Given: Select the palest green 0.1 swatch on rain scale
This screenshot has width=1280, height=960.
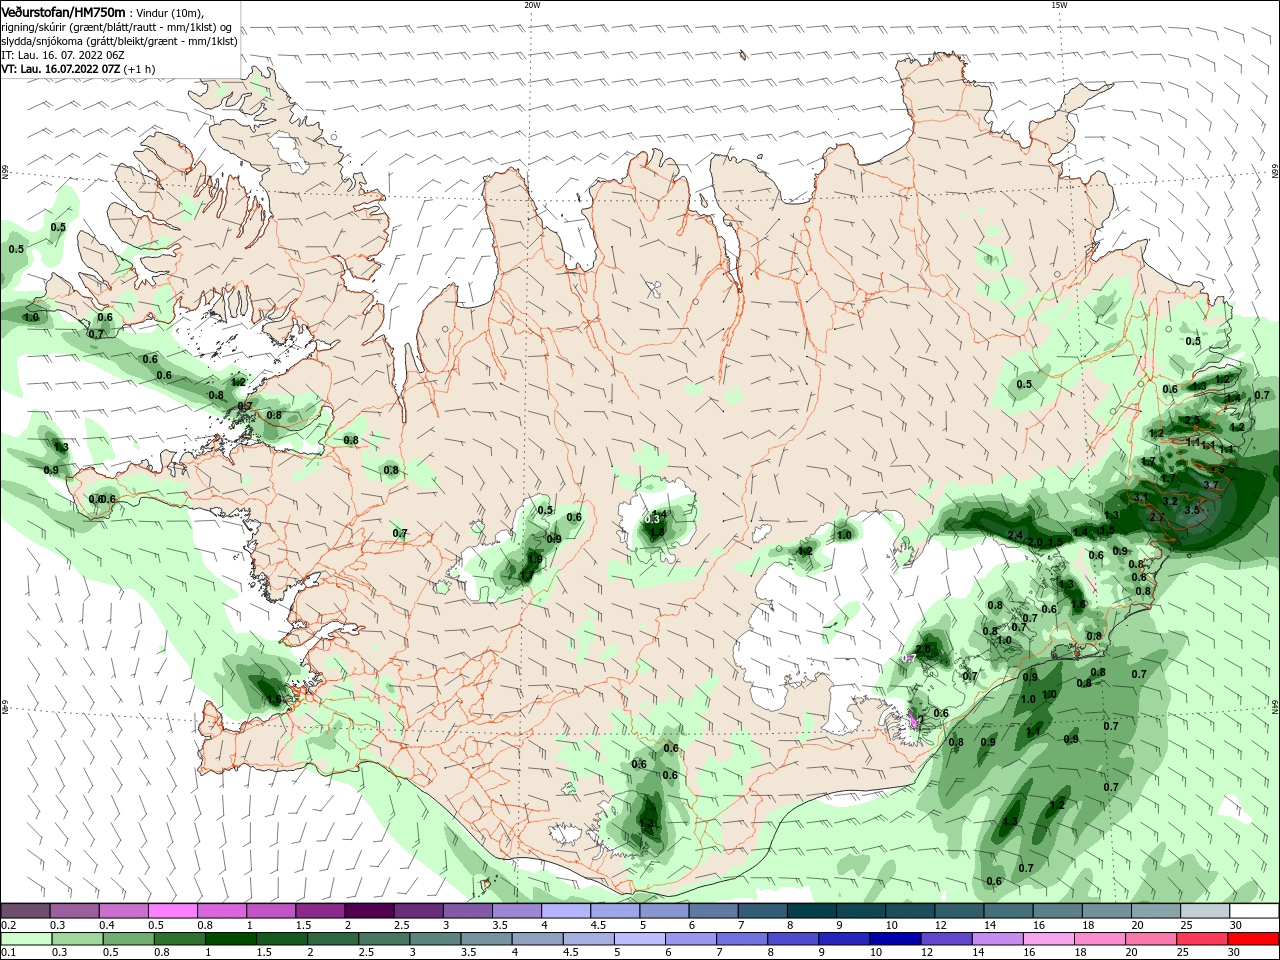Looking at the screenshot, I should (27, 939).
